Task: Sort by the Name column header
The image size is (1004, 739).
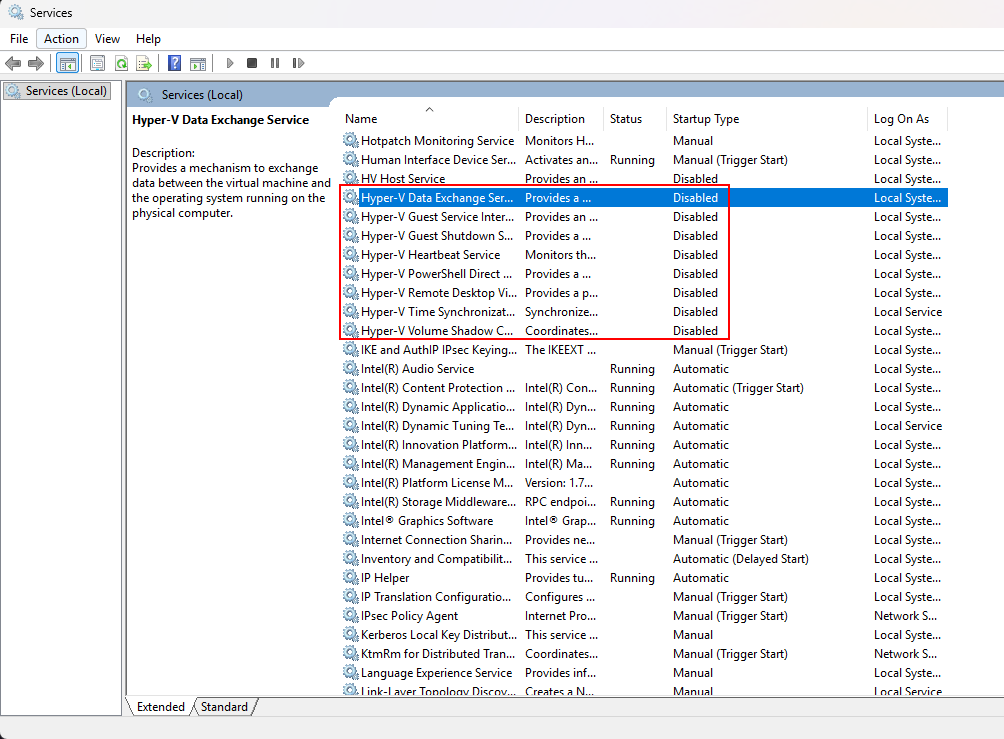Action: point(429,118)
